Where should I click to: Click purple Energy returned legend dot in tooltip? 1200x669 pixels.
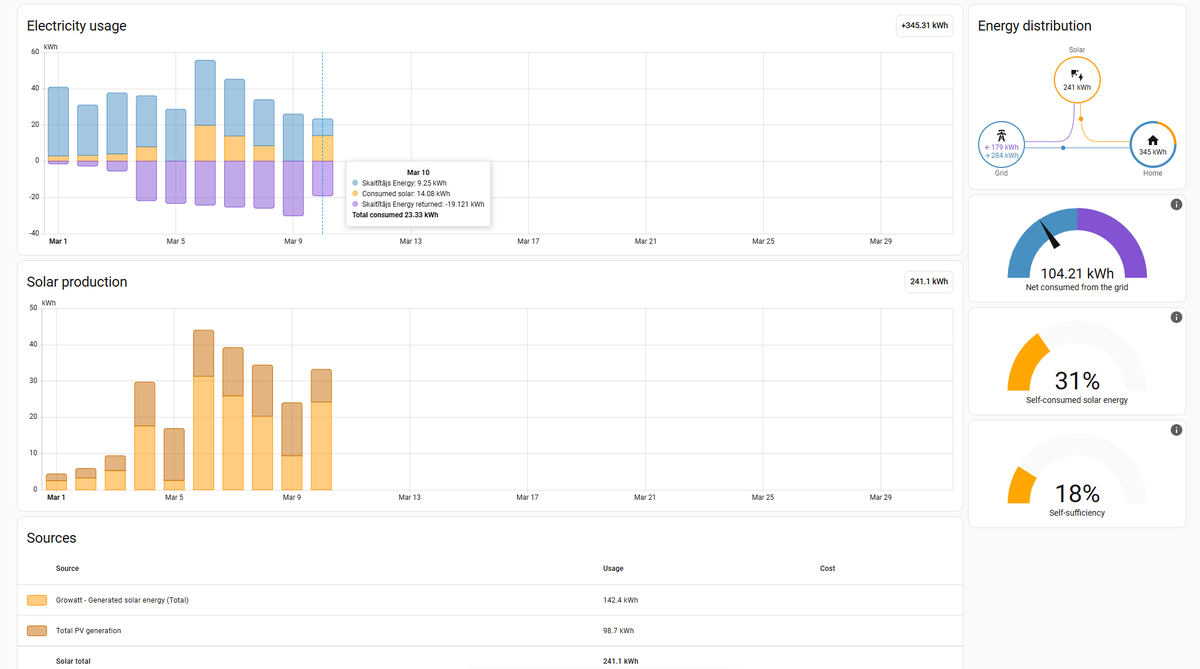tap(355, 204)
